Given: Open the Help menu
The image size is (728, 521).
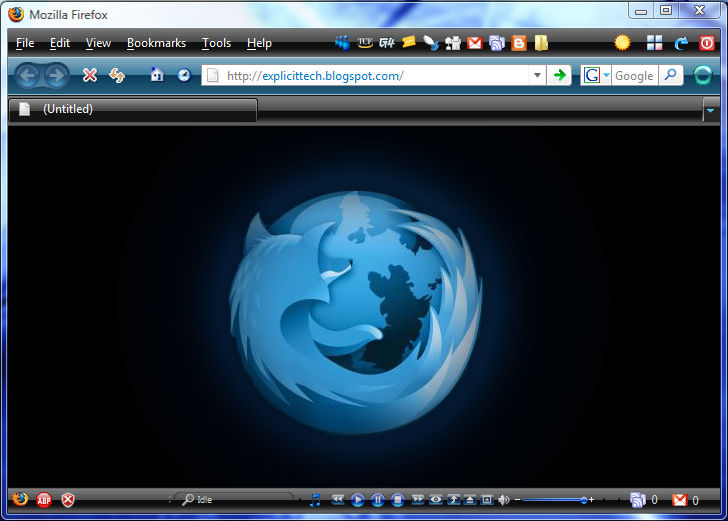Looking at the screenshot, I should point(259,43).
